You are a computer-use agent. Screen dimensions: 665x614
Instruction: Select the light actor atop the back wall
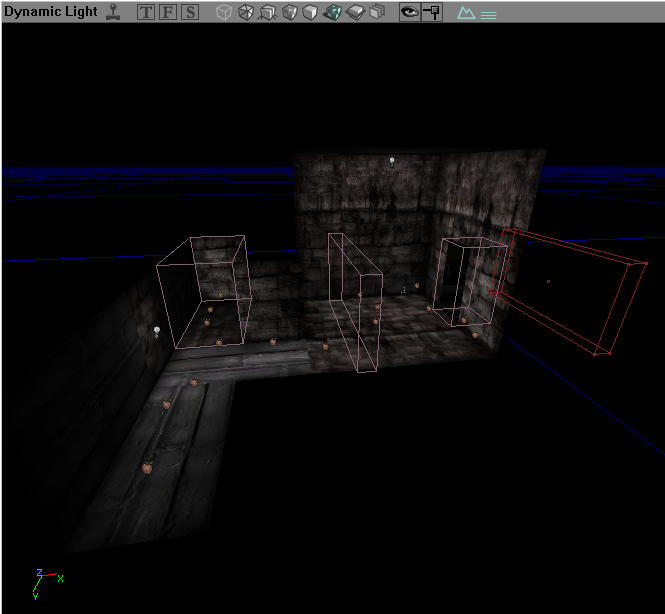click(393, 161)
